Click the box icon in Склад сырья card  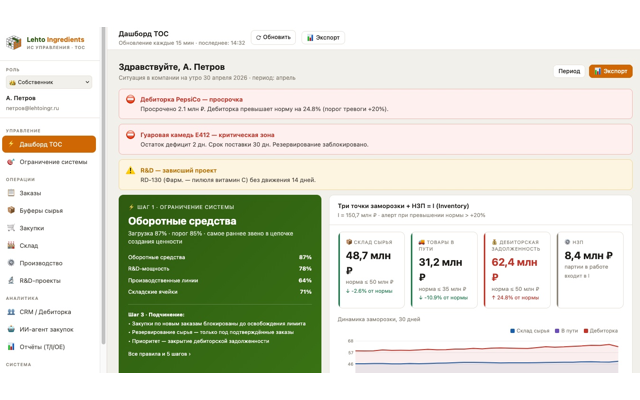coord(349,242)
